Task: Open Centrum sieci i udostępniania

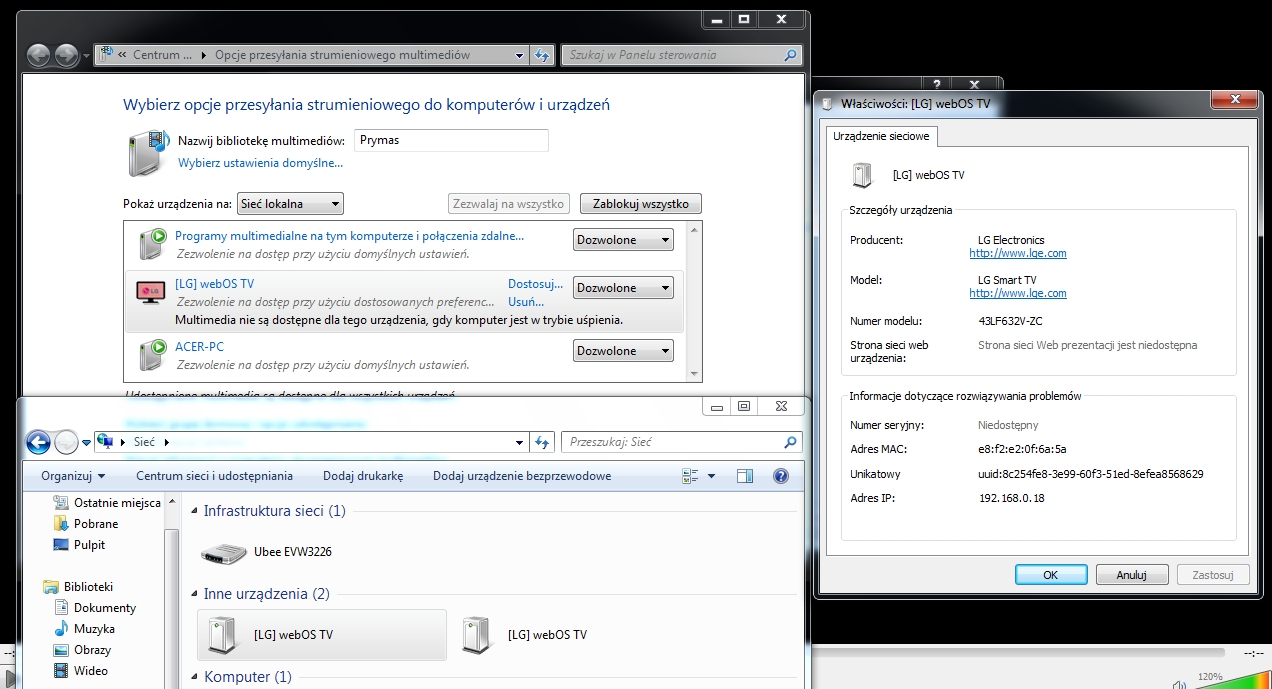Action: pyautogui.click(x=214, y=476)
